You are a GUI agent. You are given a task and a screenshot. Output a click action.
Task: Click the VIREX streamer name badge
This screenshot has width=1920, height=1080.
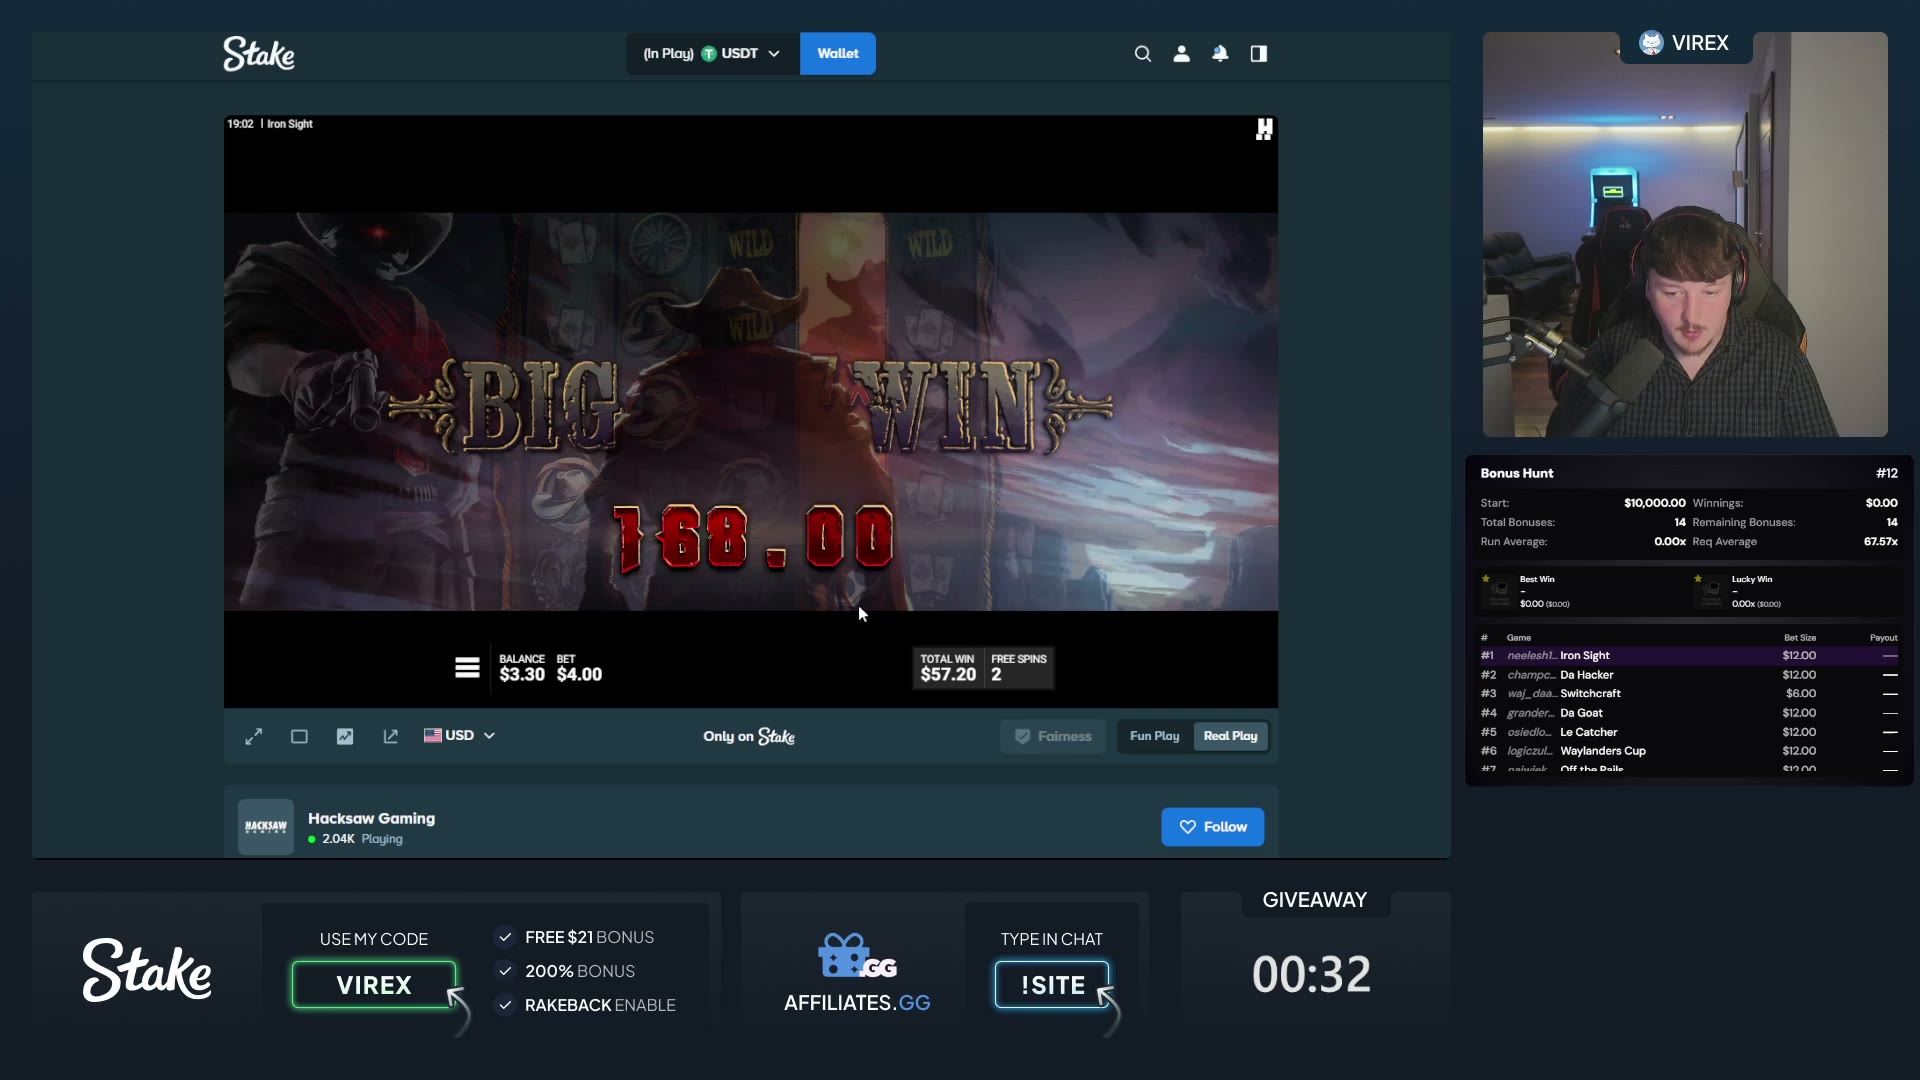1684,43
